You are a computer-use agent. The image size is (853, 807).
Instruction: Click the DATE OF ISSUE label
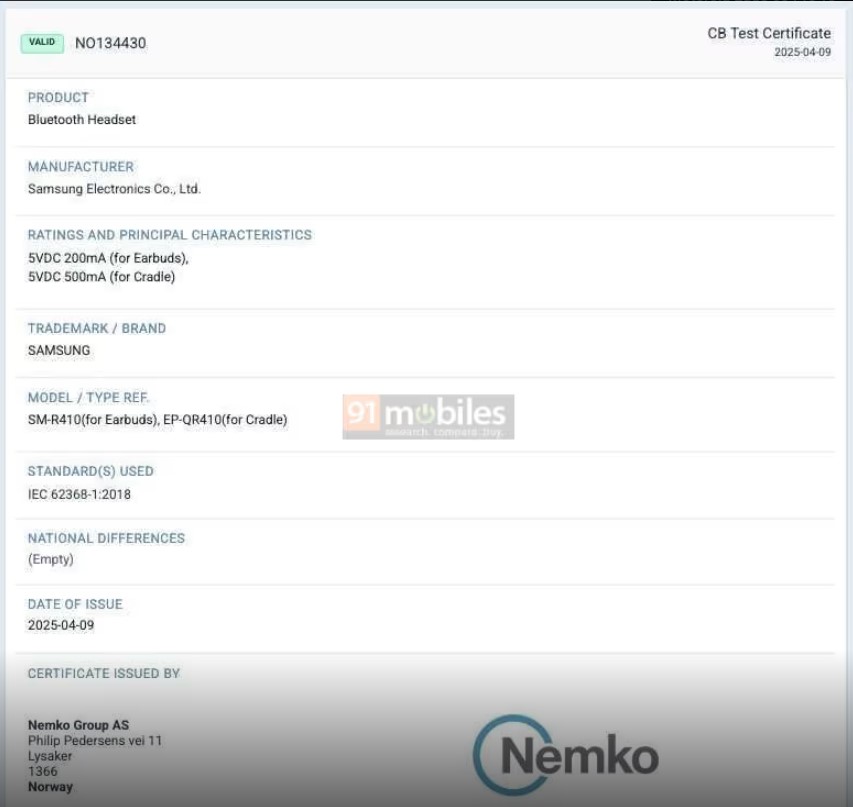[x=75, y=604]
